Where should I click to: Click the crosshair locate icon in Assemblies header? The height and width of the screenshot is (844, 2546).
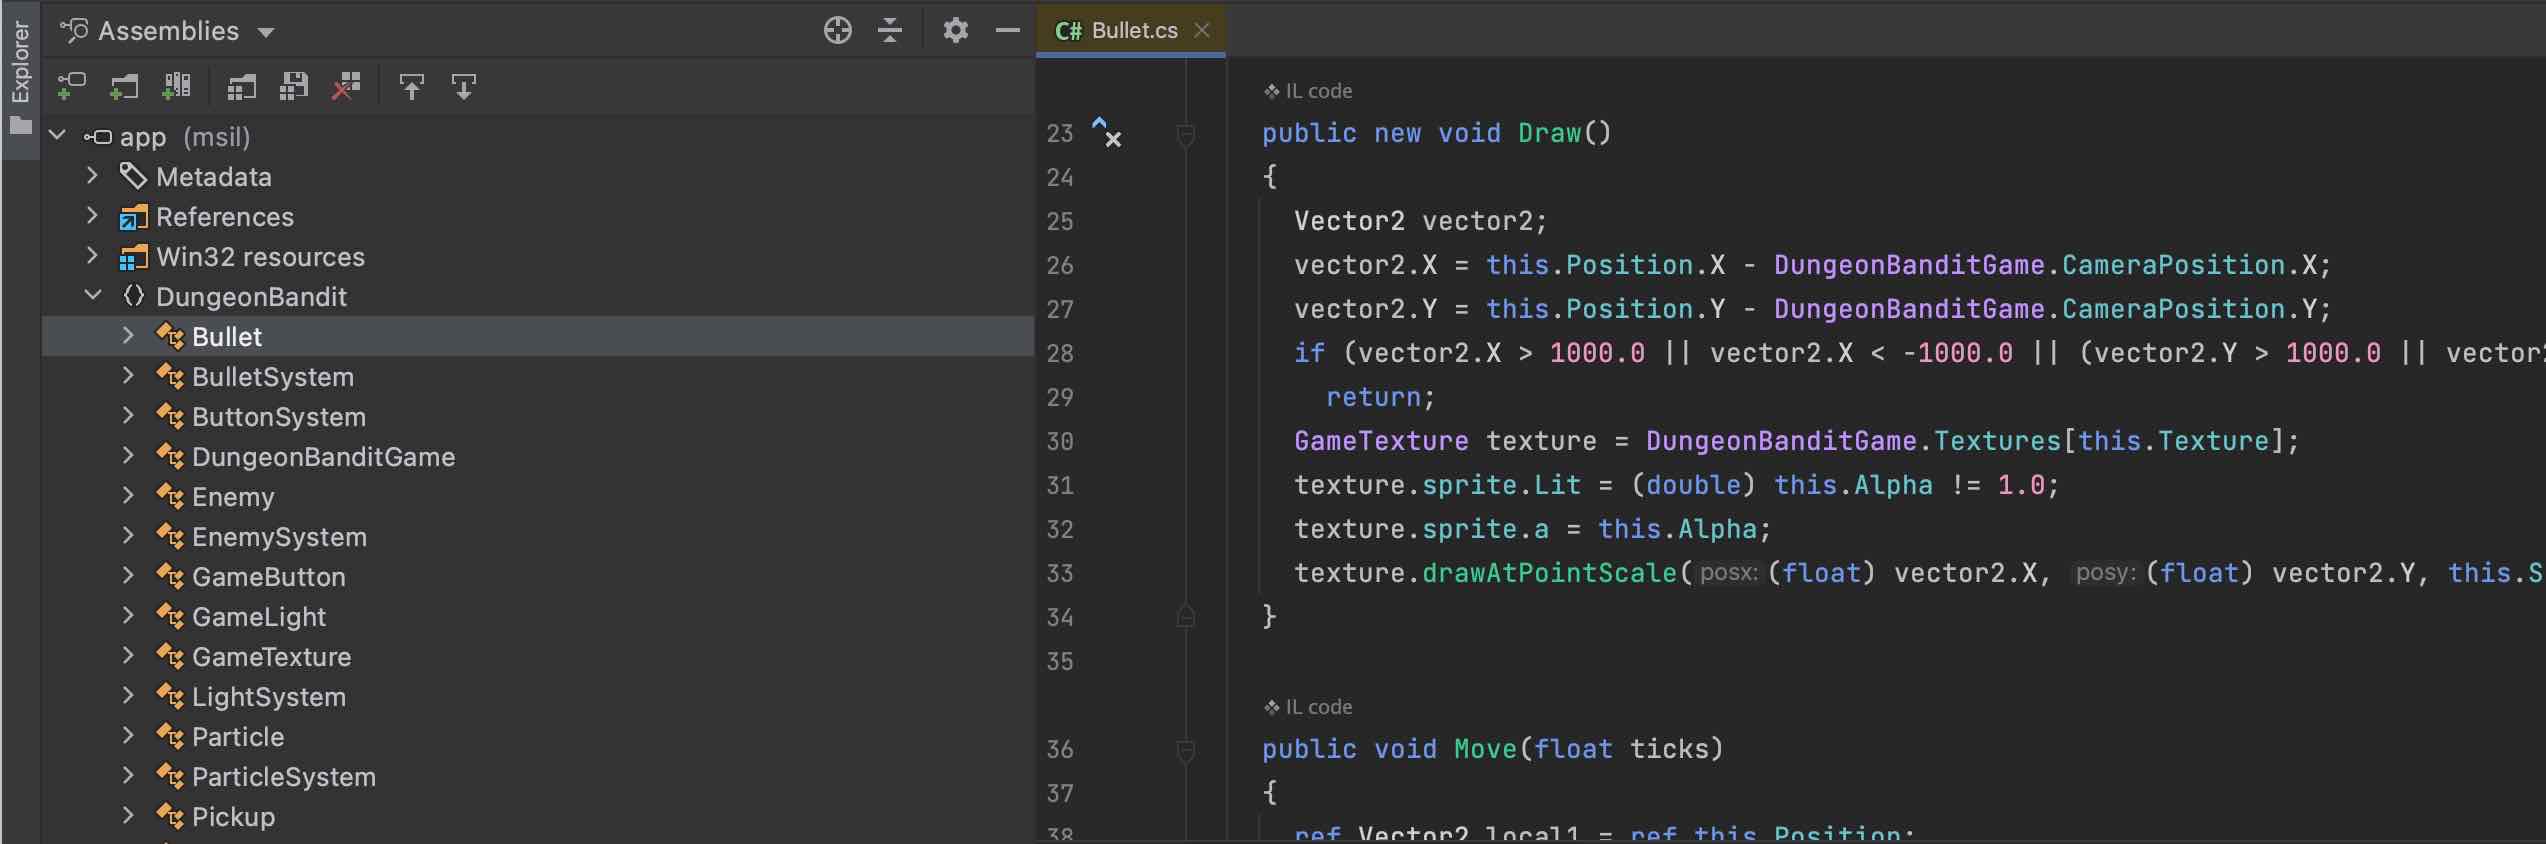pos(837,31)
